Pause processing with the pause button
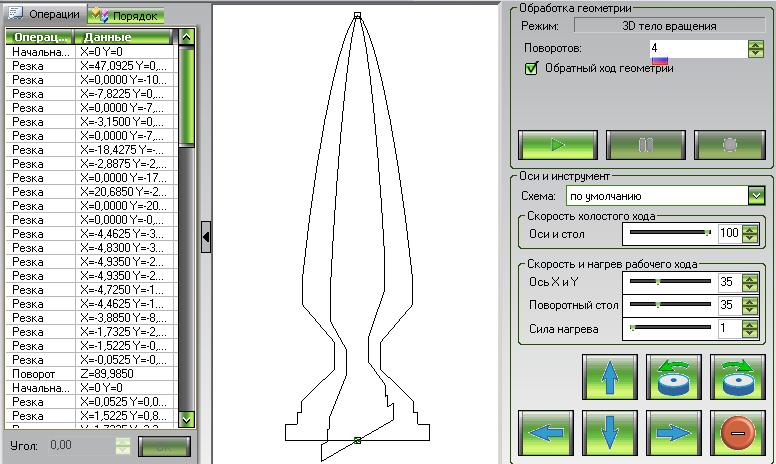The width and height of the screenshot is (776, 464). coord(646,145)
